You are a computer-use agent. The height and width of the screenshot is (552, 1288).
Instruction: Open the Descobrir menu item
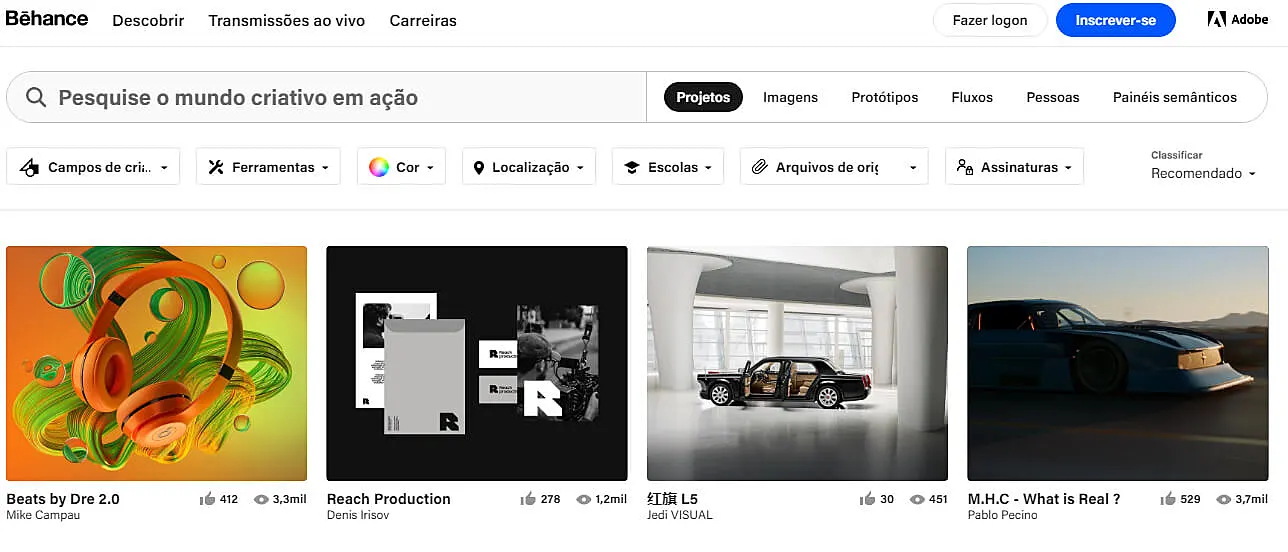pyautogui.click(x=148, y=20)
